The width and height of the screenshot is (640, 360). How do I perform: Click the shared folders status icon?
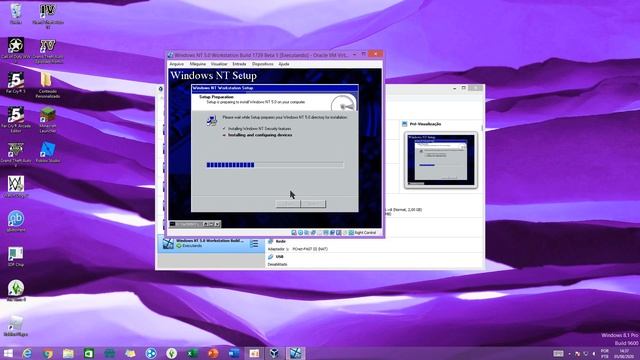point(326,233)
